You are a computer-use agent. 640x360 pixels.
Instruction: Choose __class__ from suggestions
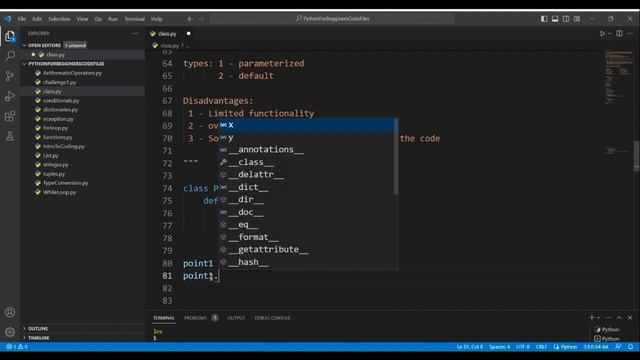(308, 162)
